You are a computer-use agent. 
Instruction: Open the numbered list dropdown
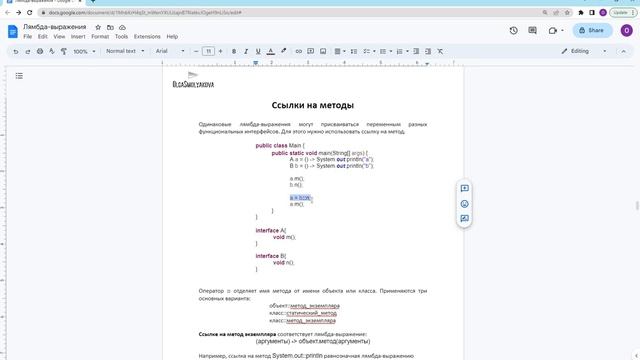click(402, 51)
